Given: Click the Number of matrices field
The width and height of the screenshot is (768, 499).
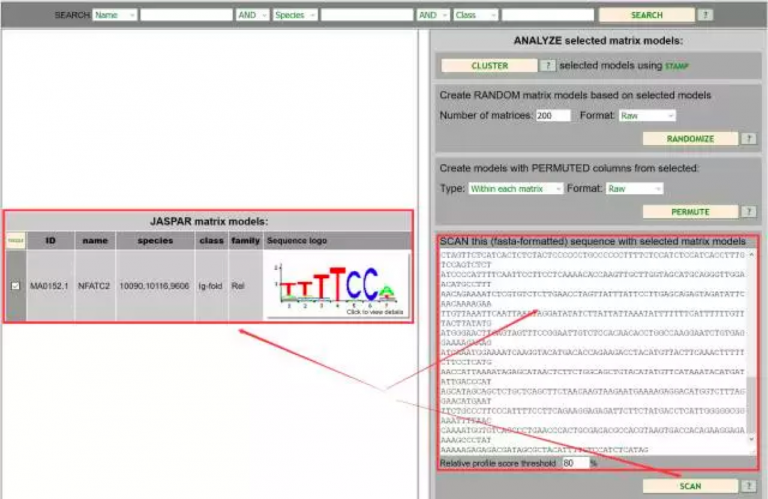Looking at the screenshot, I should tap(553, 116).
